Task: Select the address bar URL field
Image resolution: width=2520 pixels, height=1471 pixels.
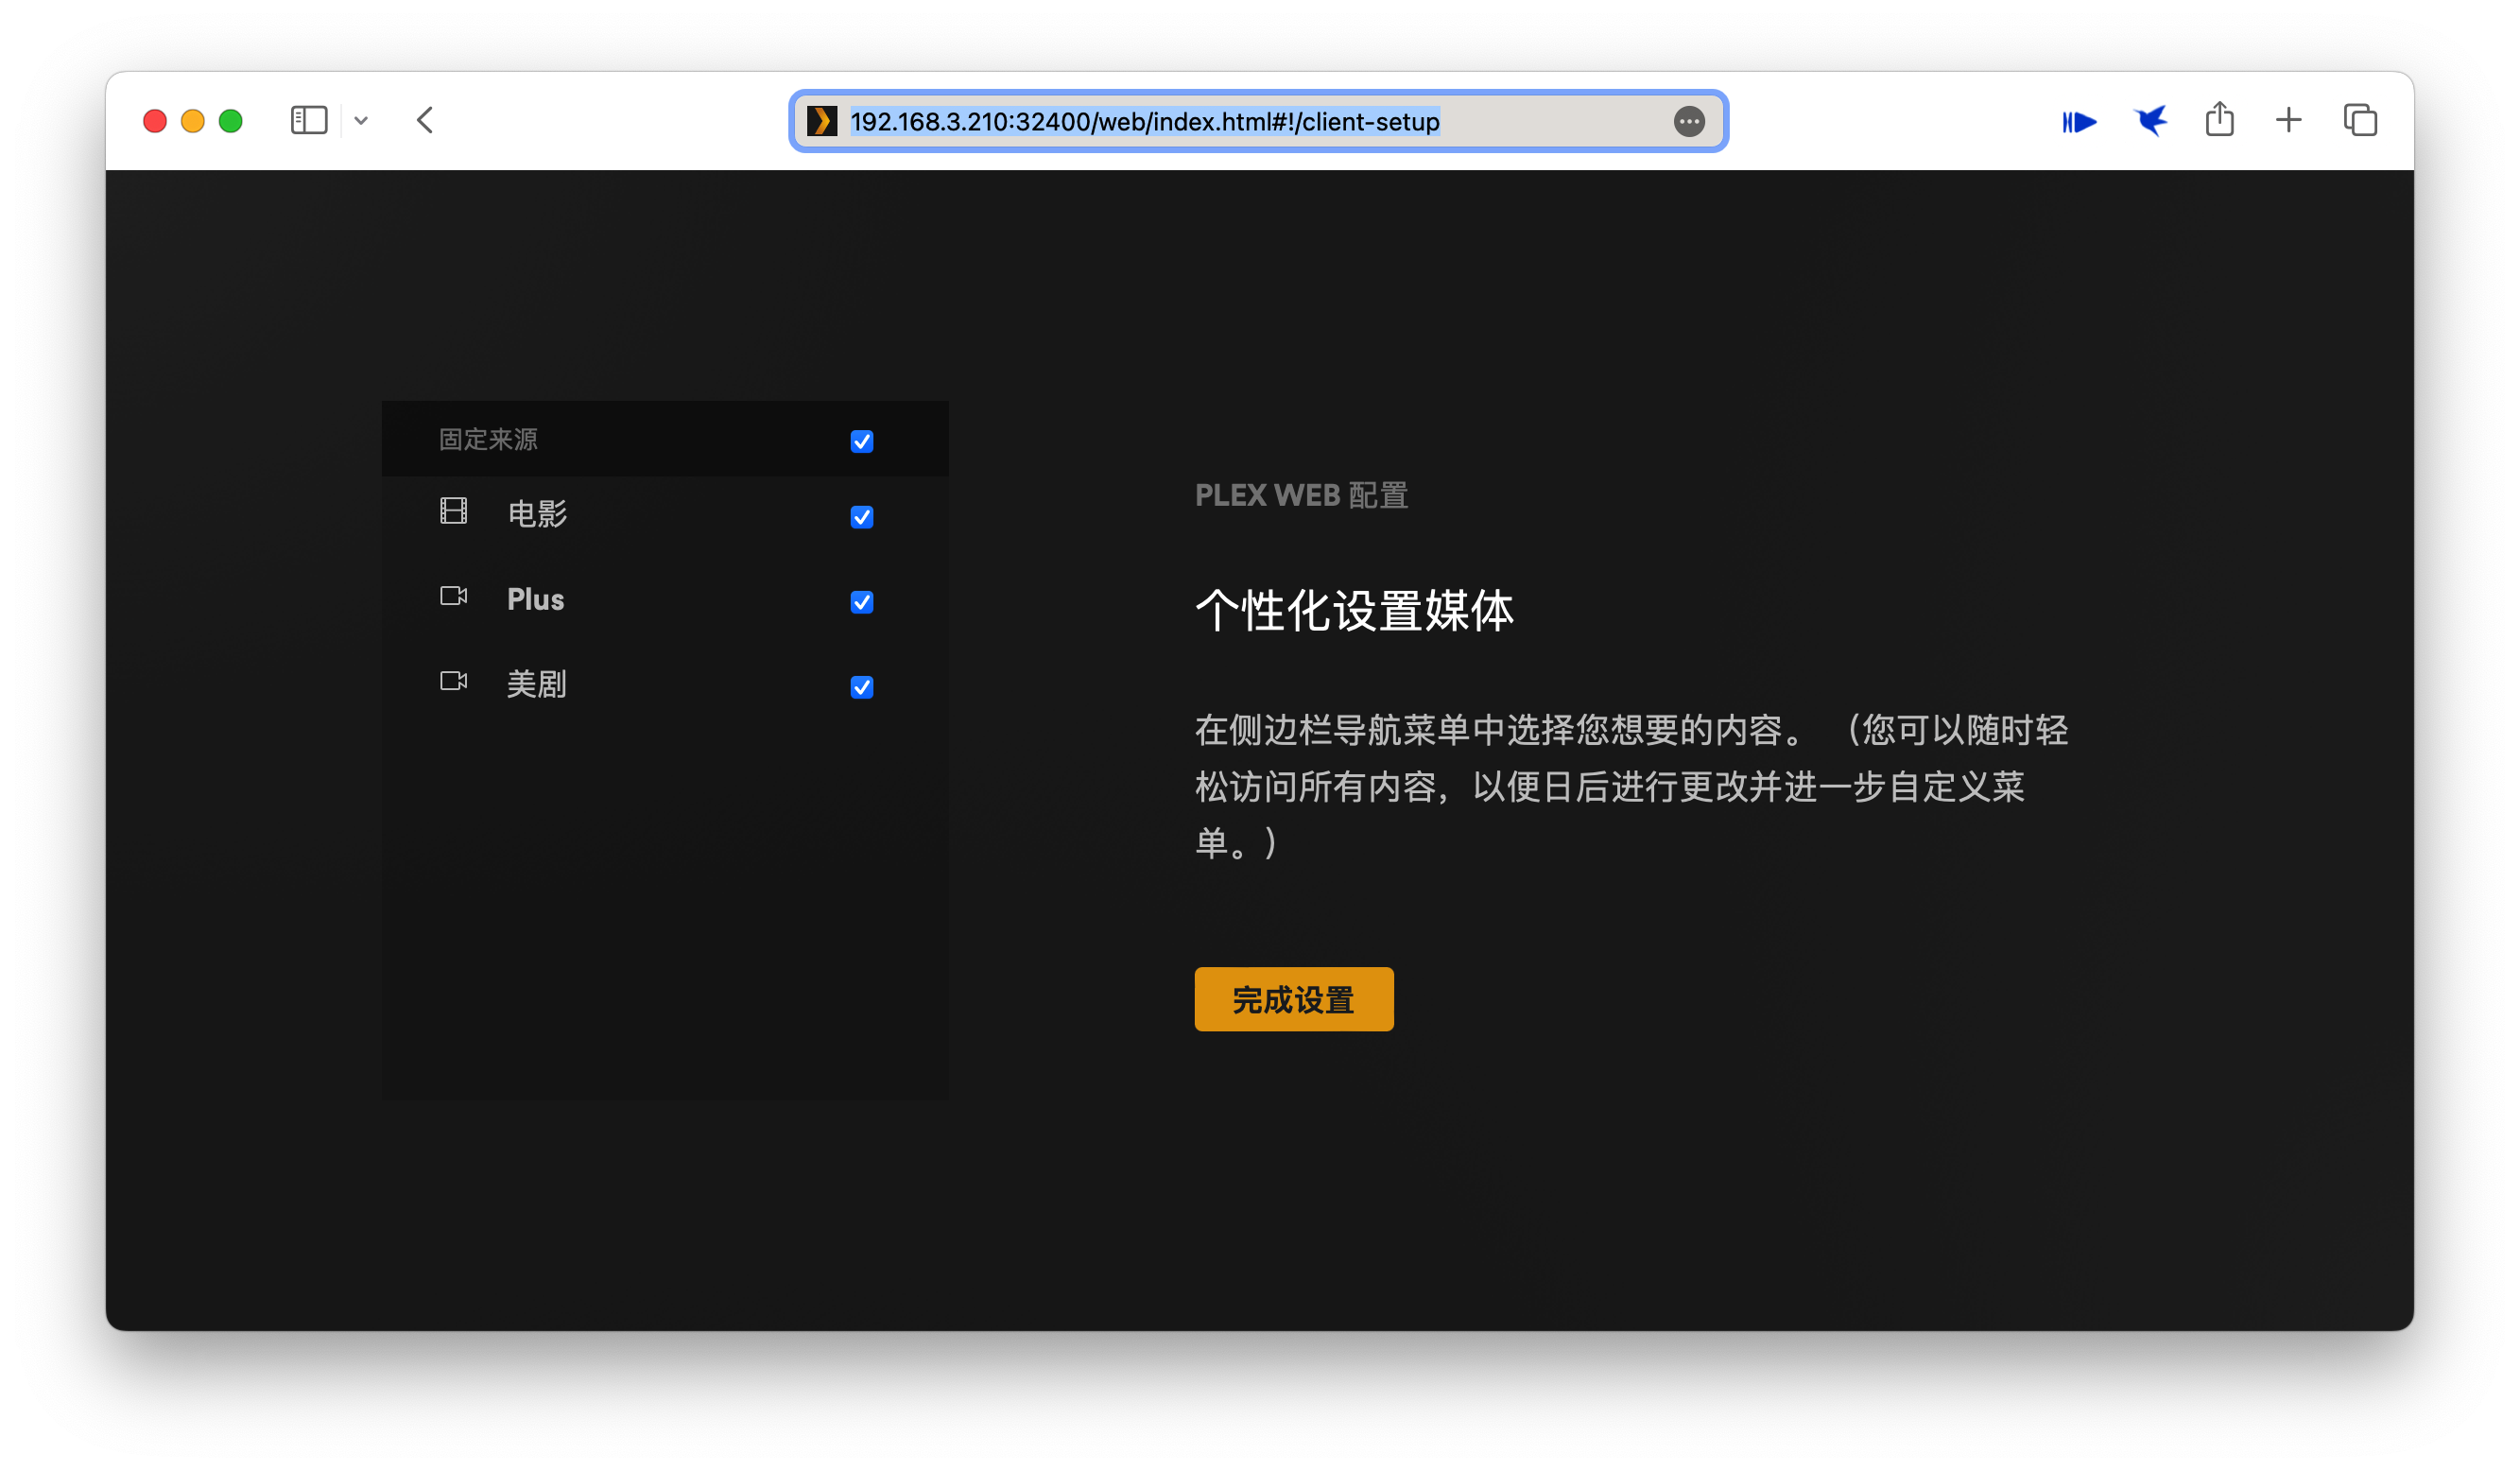Action: tap(1258, 121)
